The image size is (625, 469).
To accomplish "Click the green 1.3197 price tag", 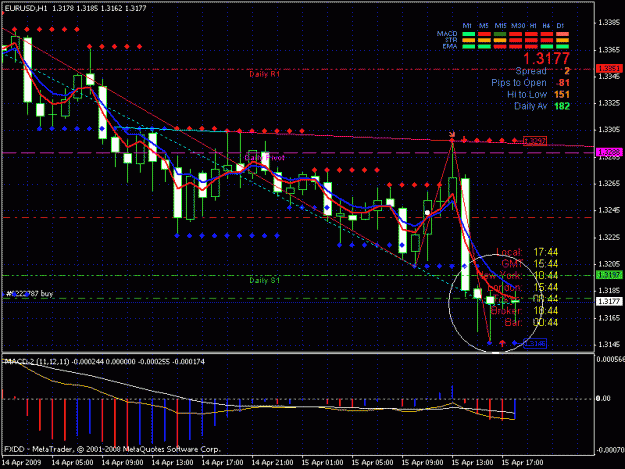I will 609,275.
